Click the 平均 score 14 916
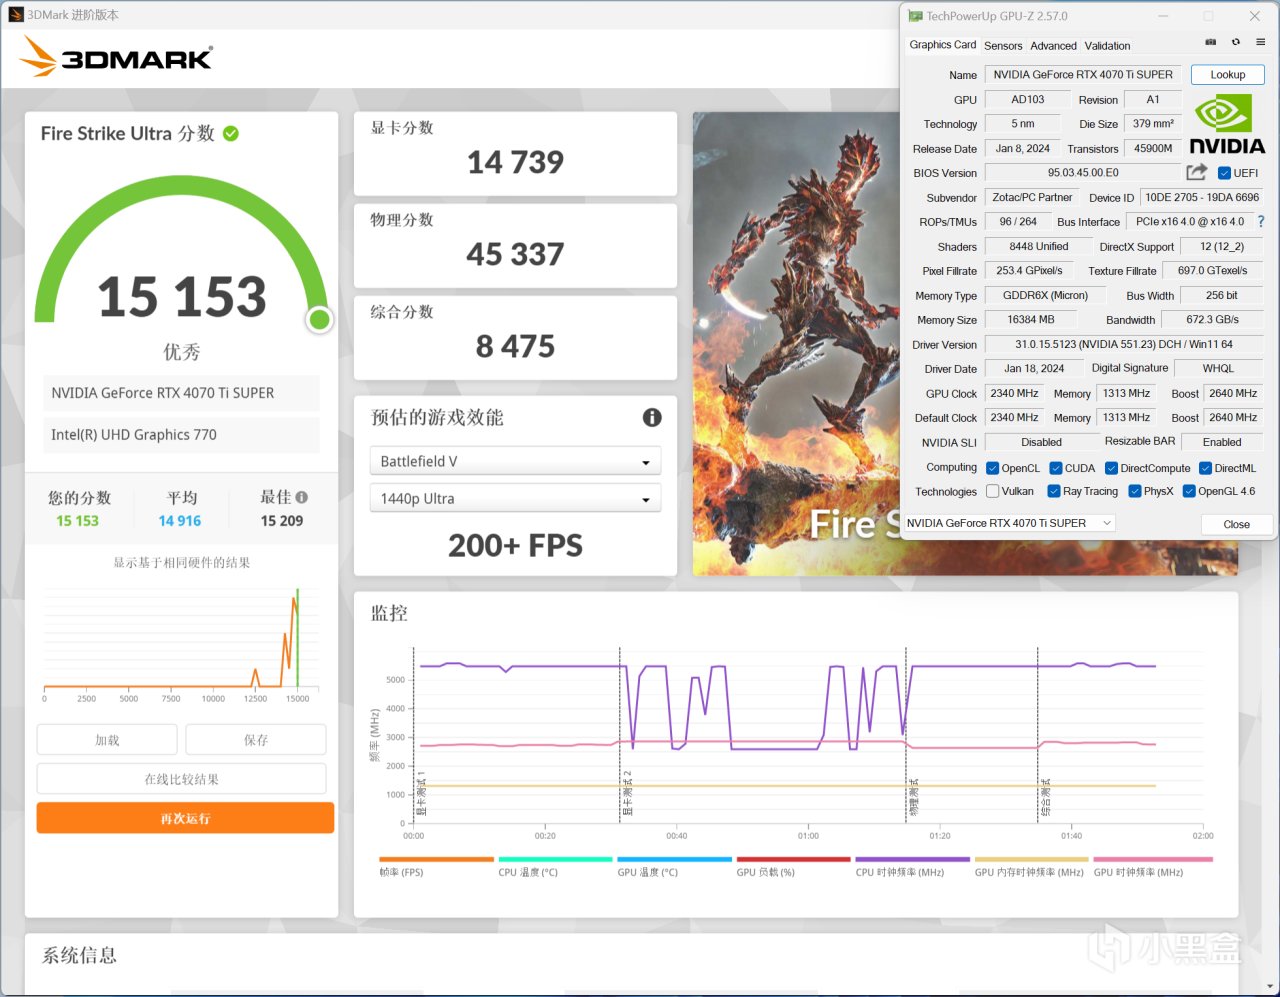This screenshot has height=997, width=1280. (180, 521)
